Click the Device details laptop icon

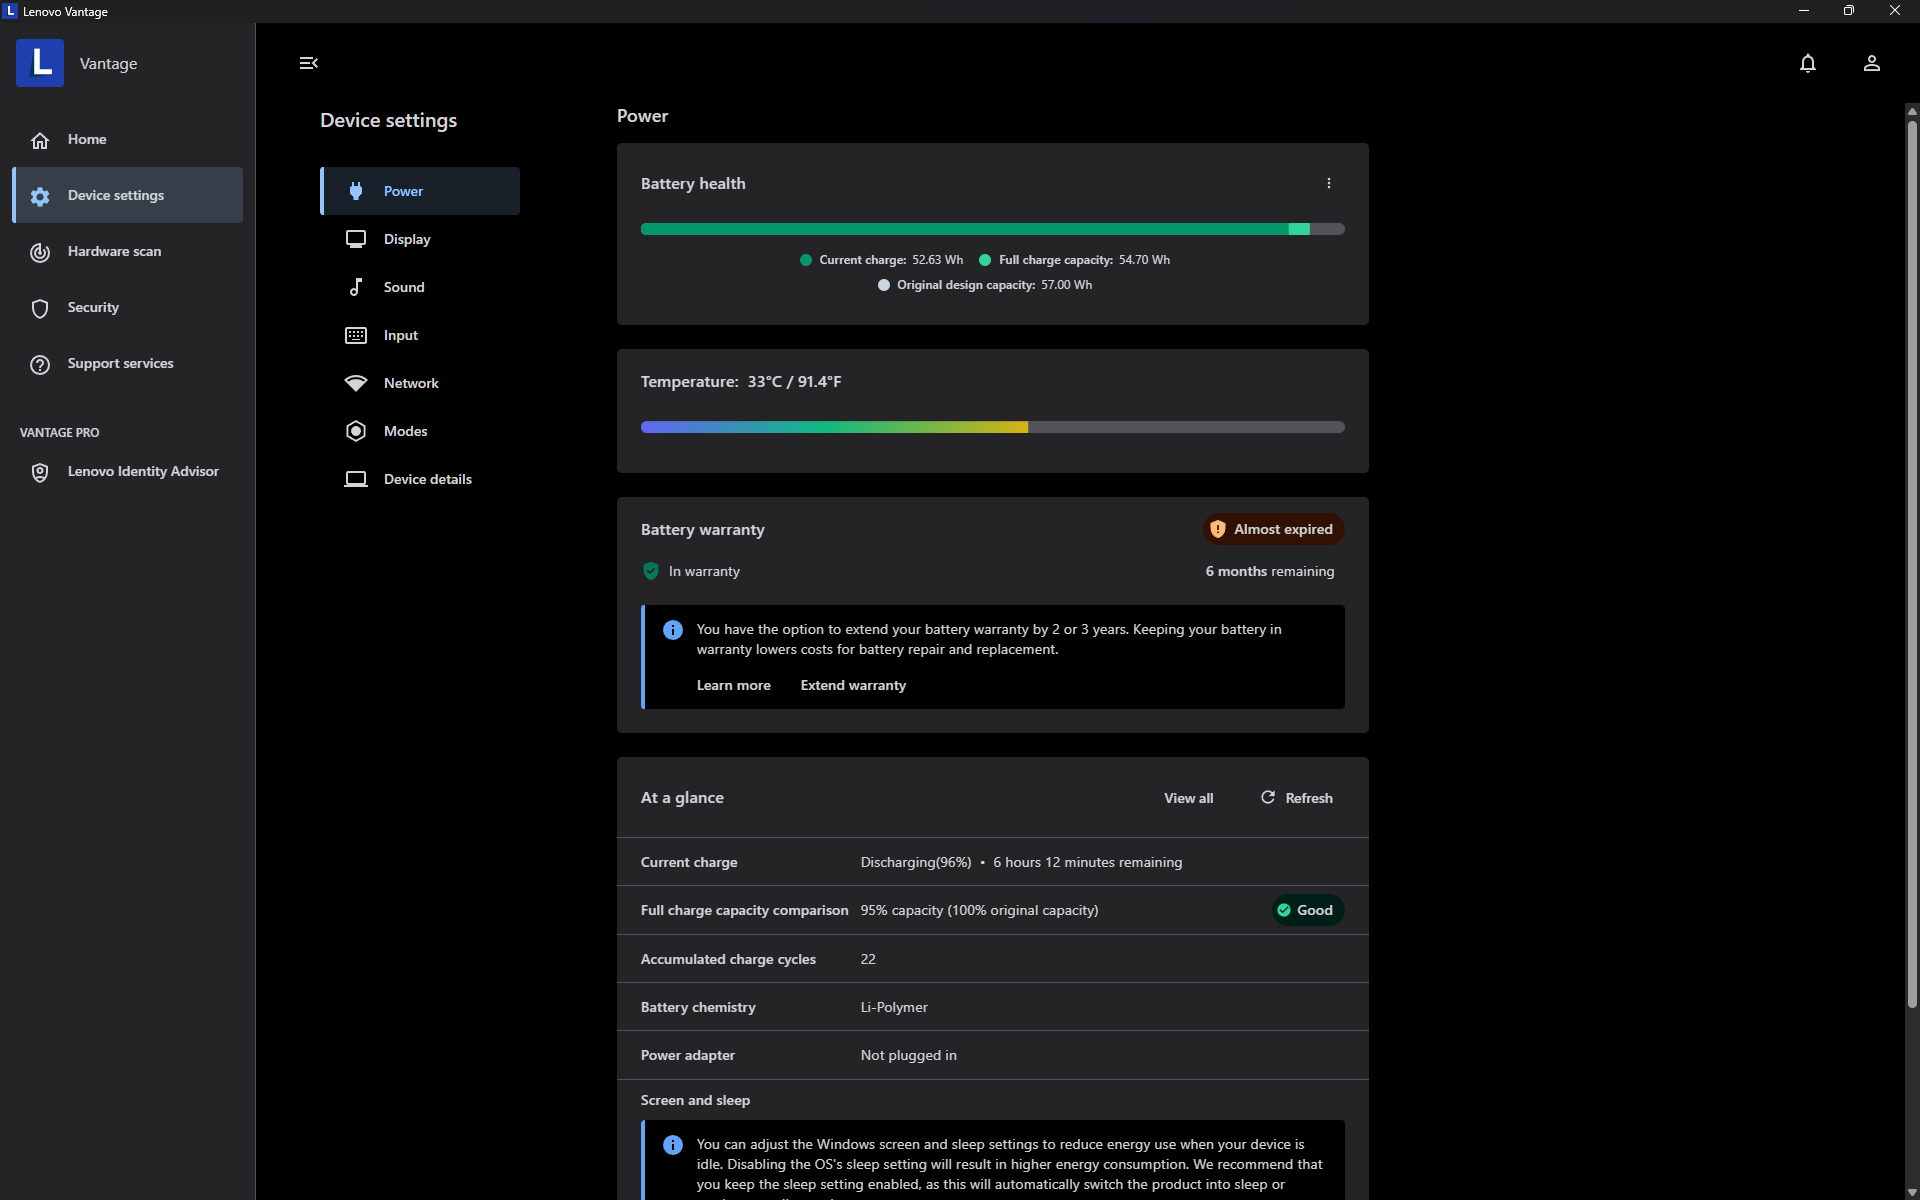(356, 479)
